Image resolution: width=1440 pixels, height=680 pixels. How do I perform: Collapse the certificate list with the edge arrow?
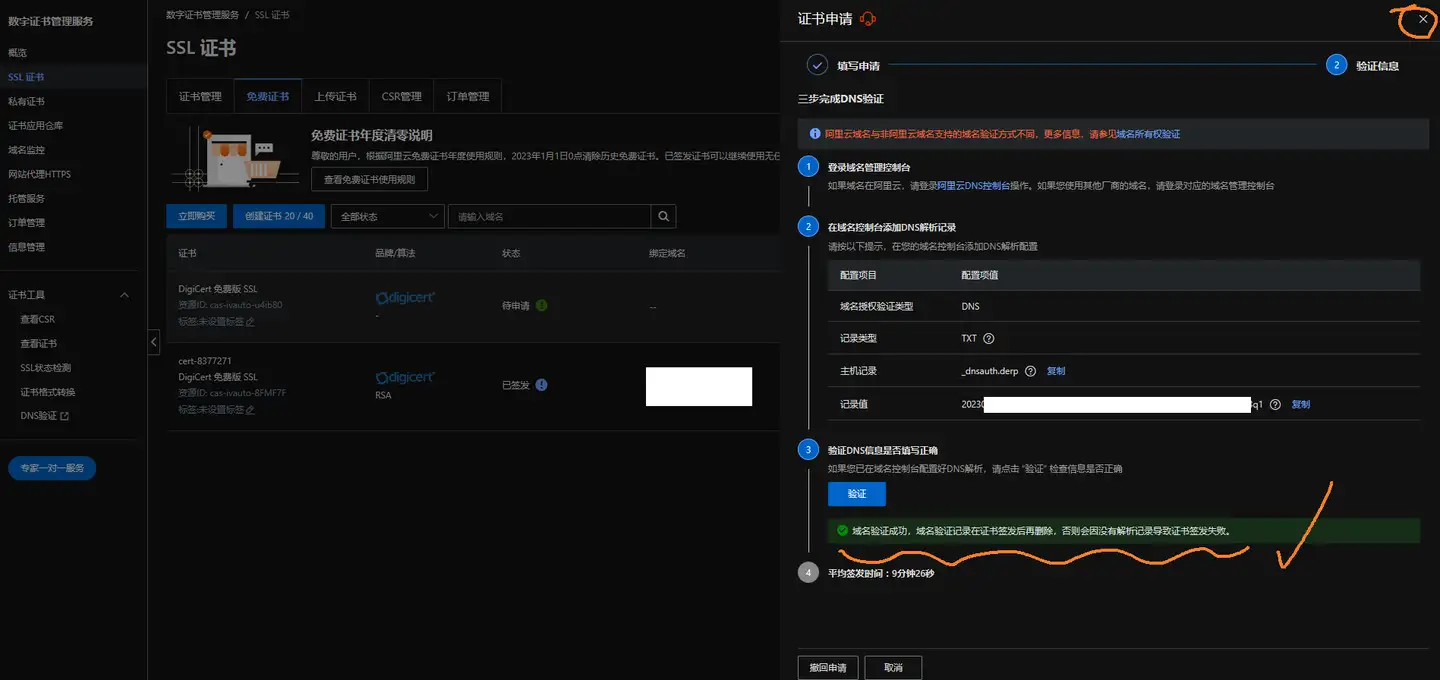153,341
